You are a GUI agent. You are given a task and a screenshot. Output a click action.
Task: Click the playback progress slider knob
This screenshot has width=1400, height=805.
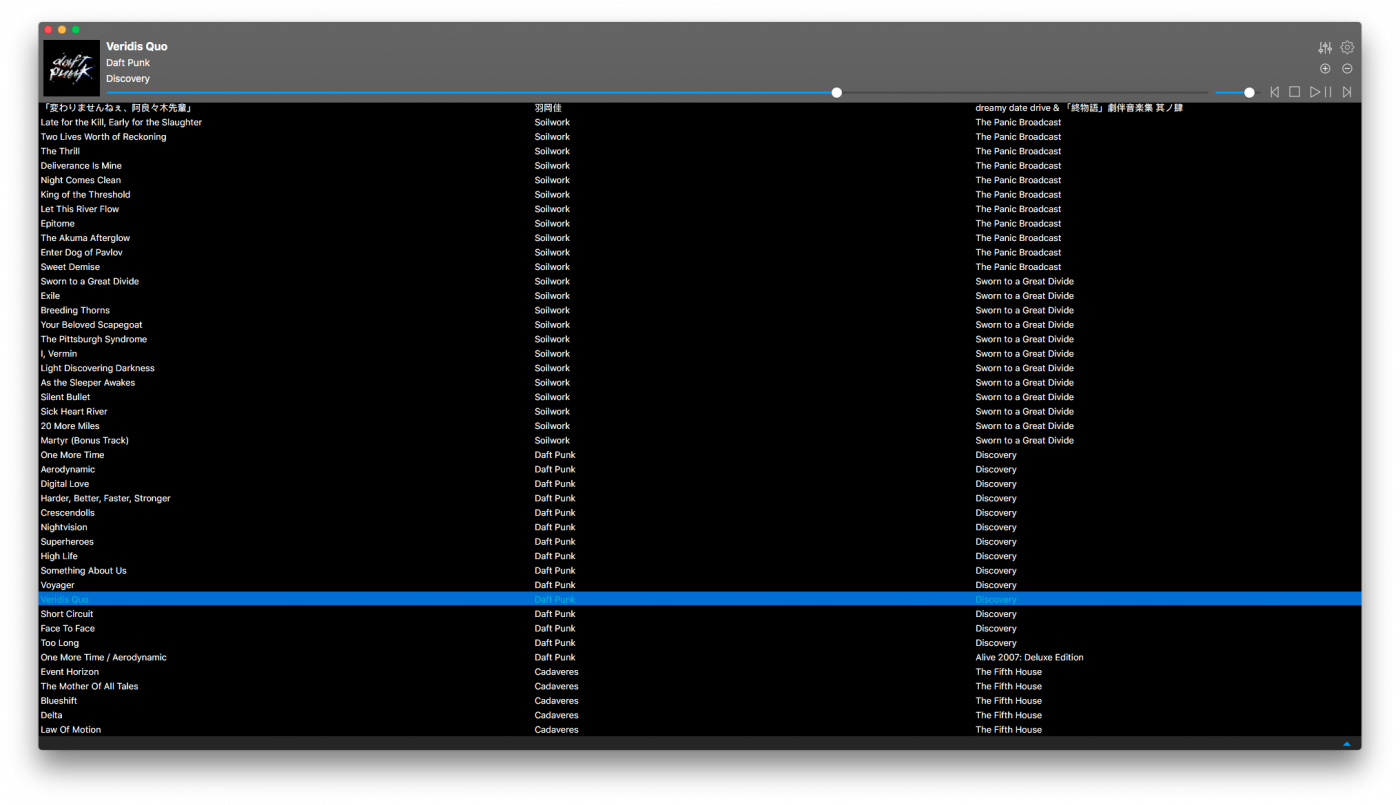[837, 93]
